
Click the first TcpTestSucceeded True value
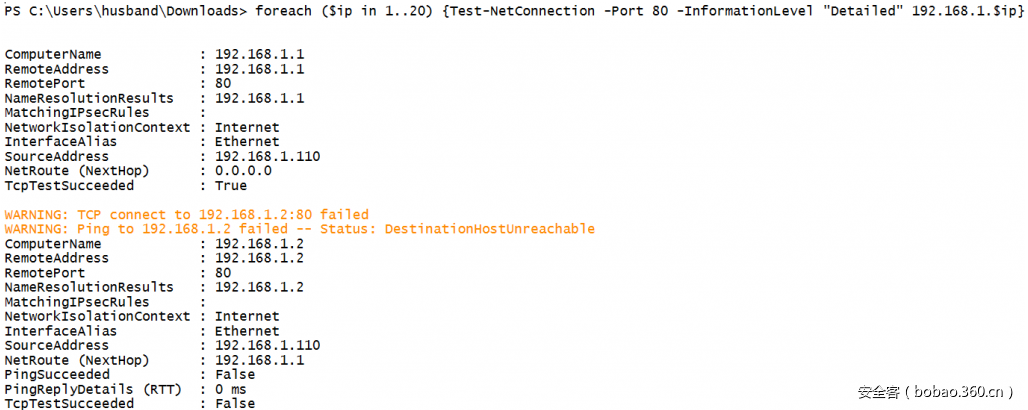(x=231, y=186)
